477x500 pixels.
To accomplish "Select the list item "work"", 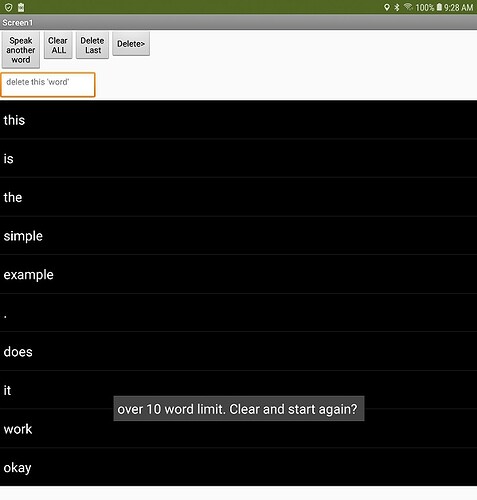I will (x=238, y=429).
